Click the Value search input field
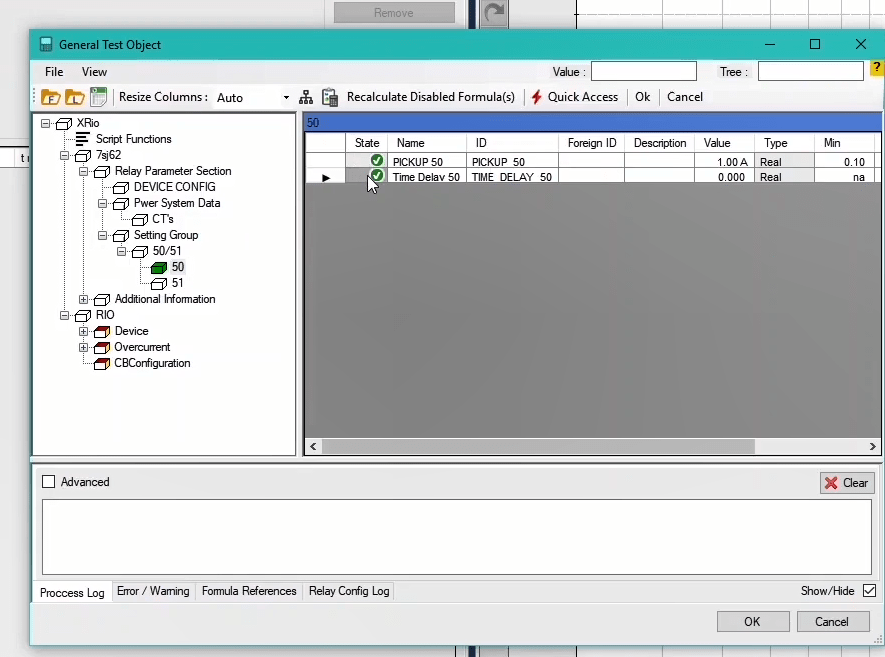The image size is (885, 657). point(643,72)
